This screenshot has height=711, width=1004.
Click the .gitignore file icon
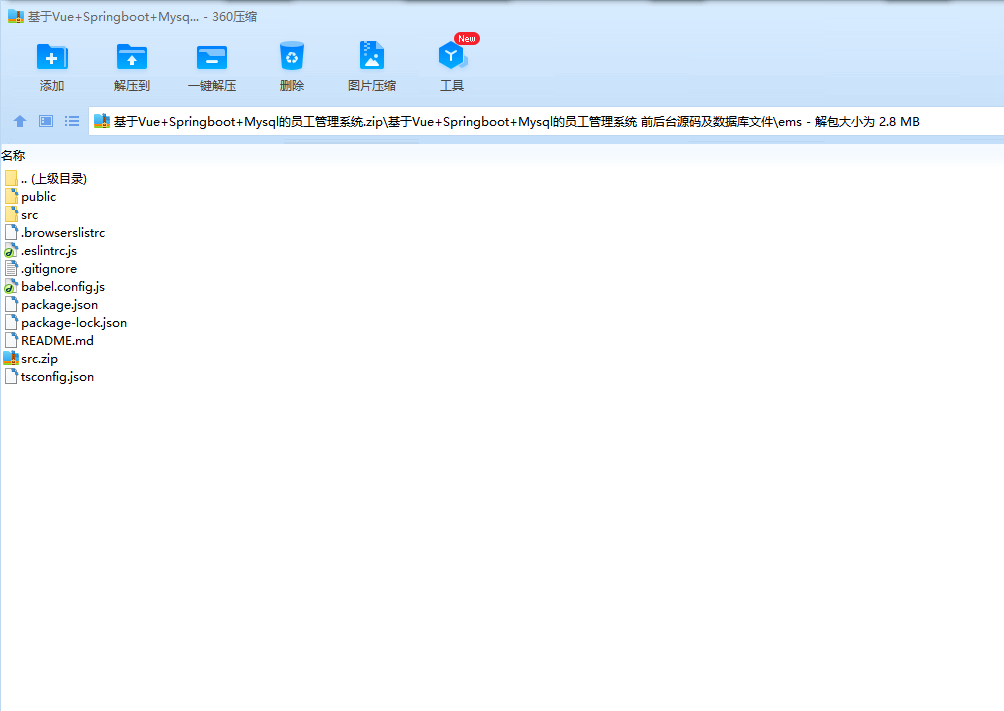pos(11,268)
